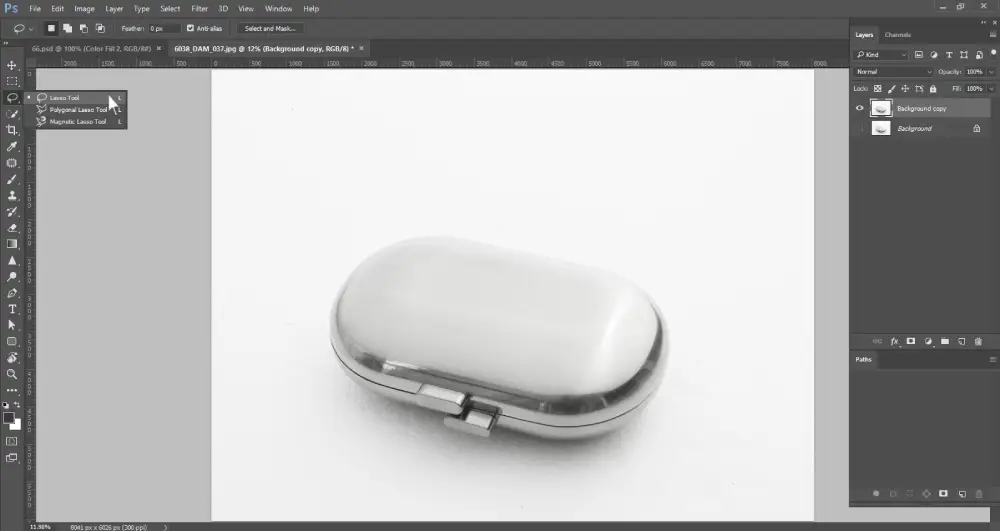The height and width of the screenshot is (531, 1000).
Task: Select the Crop tool
Action: pyautogui.click(x=12, y=130)
